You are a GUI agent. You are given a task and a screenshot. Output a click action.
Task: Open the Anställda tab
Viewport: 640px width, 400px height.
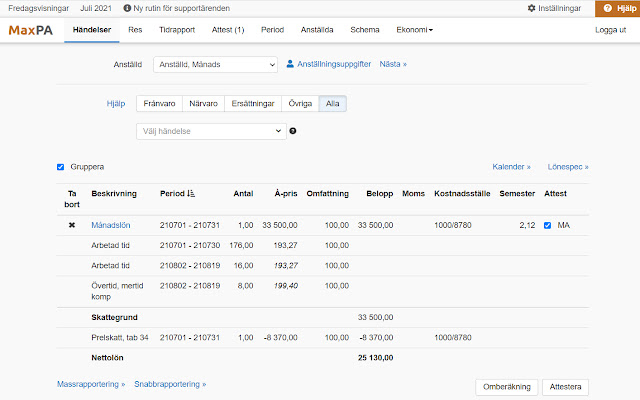[x=317, y=30]
